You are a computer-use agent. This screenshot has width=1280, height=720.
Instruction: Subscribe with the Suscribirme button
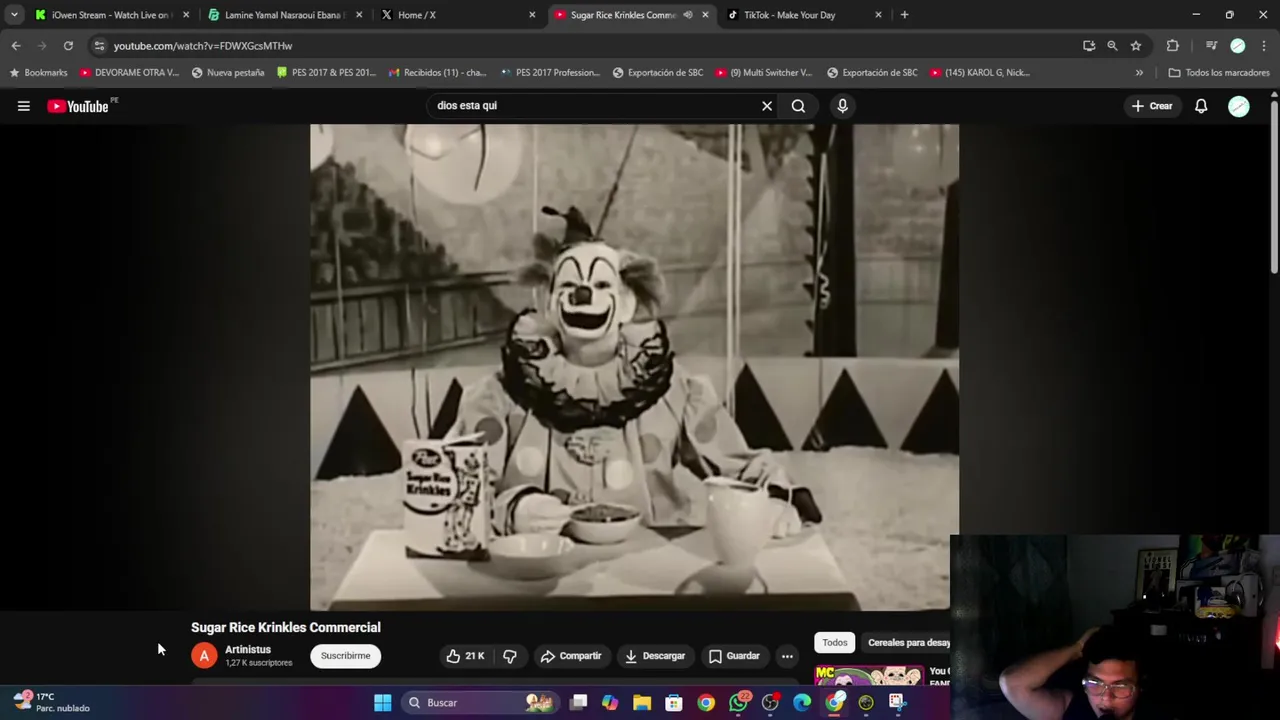click(x=345, y=656)
